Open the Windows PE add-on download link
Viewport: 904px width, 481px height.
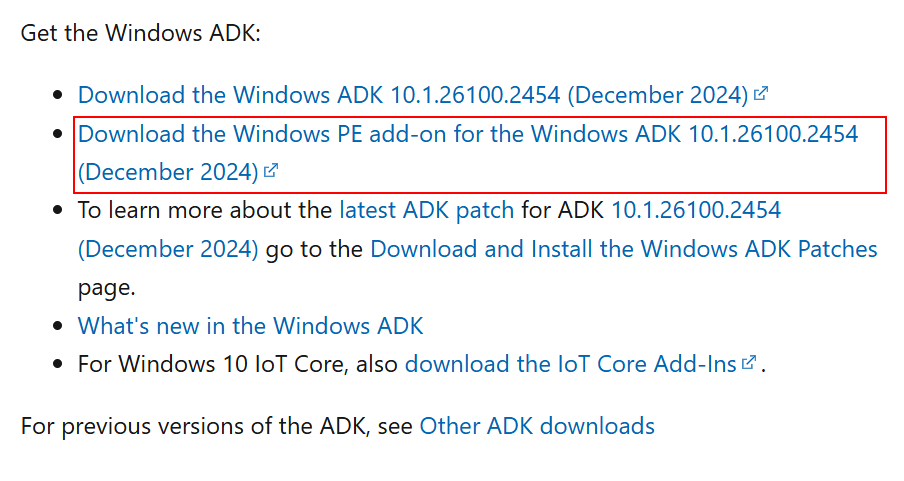tap(467, 134)
